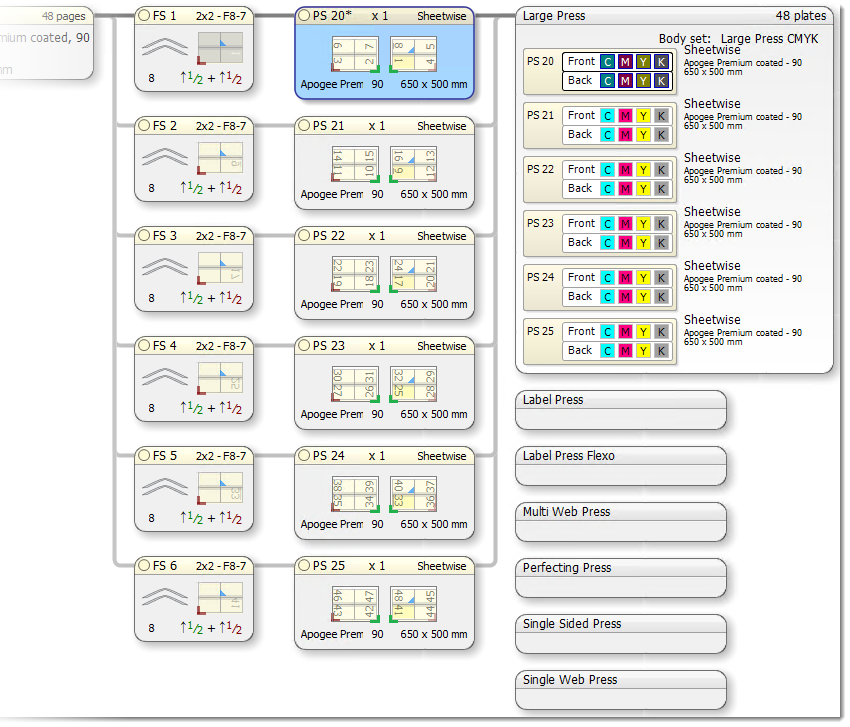Click the FS 5 status circle
The image size is (850, 727).
pyautogui.click(x=144, y=455)
